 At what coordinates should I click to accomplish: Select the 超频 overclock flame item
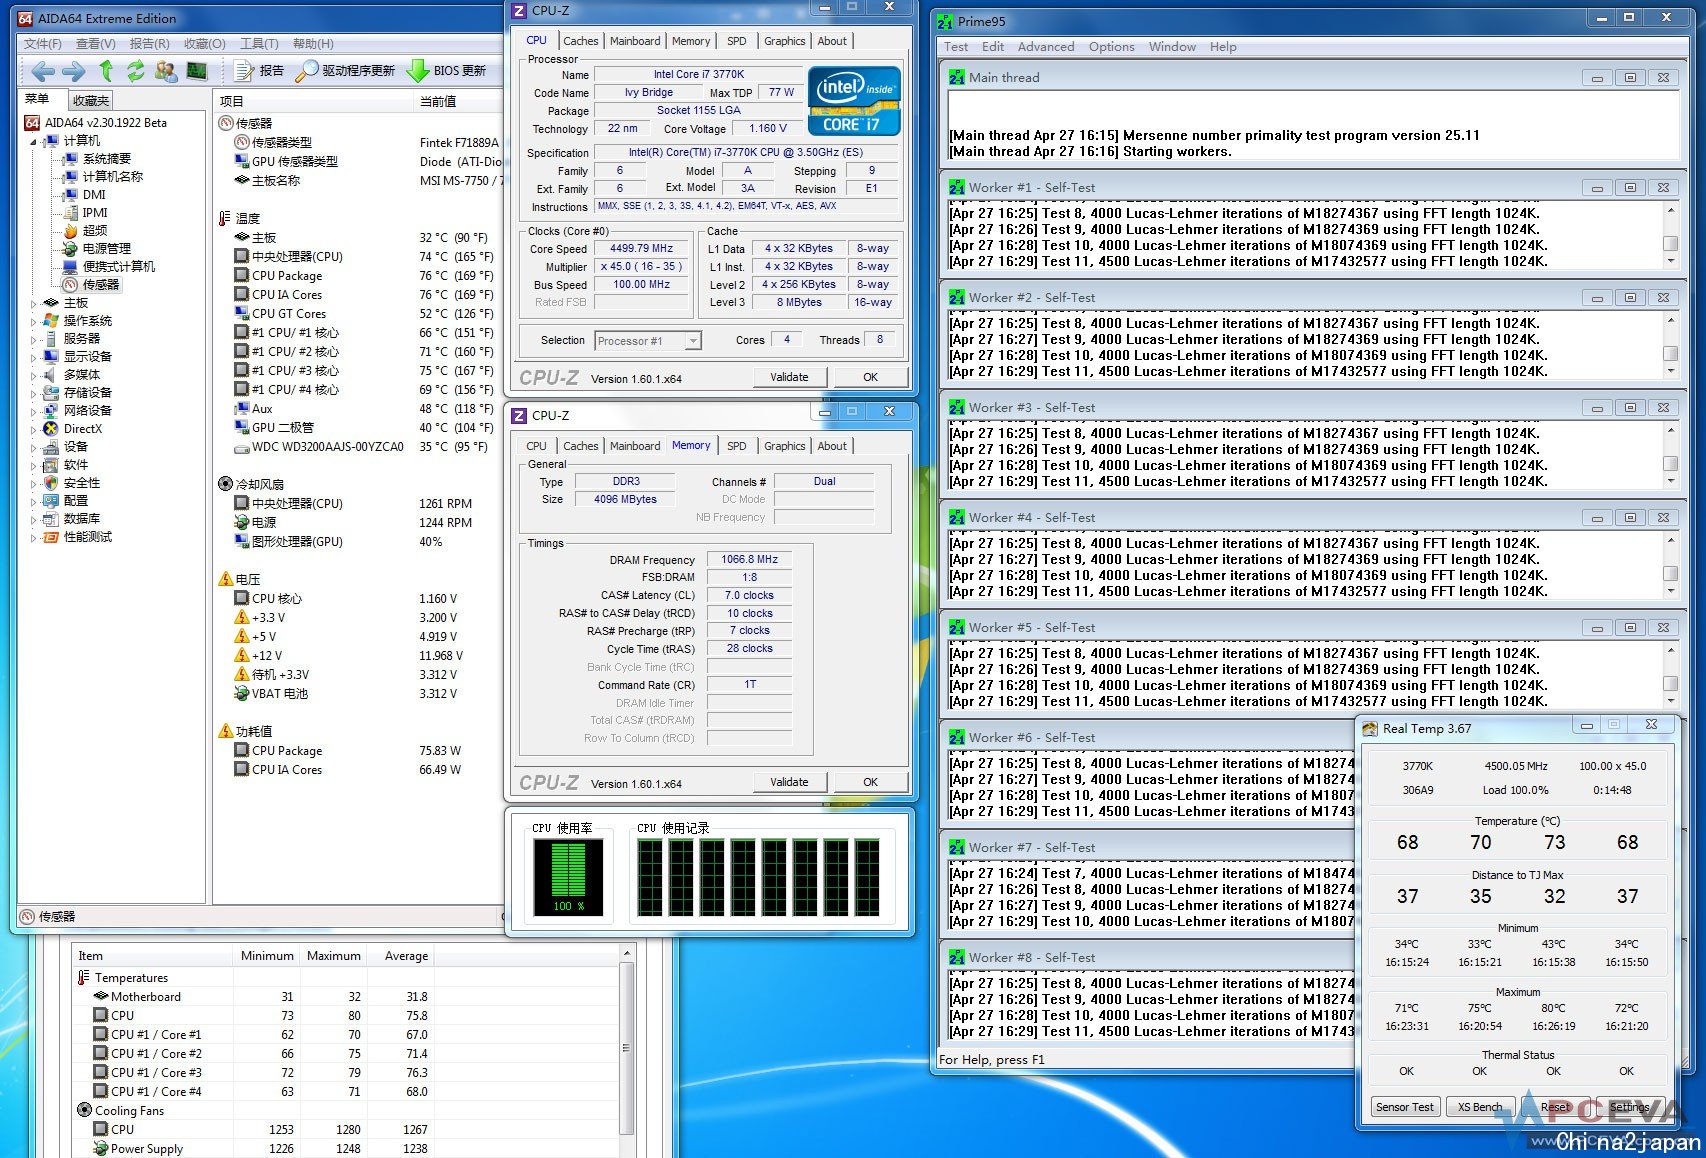point(86,230)
